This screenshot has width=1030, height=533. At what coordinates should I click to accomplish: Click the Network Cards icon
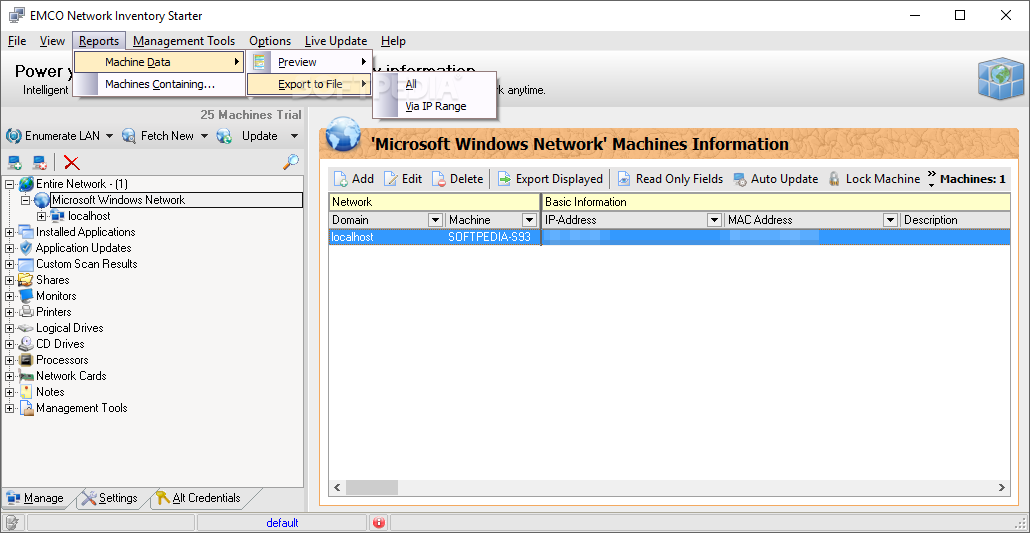pos(26,376)
